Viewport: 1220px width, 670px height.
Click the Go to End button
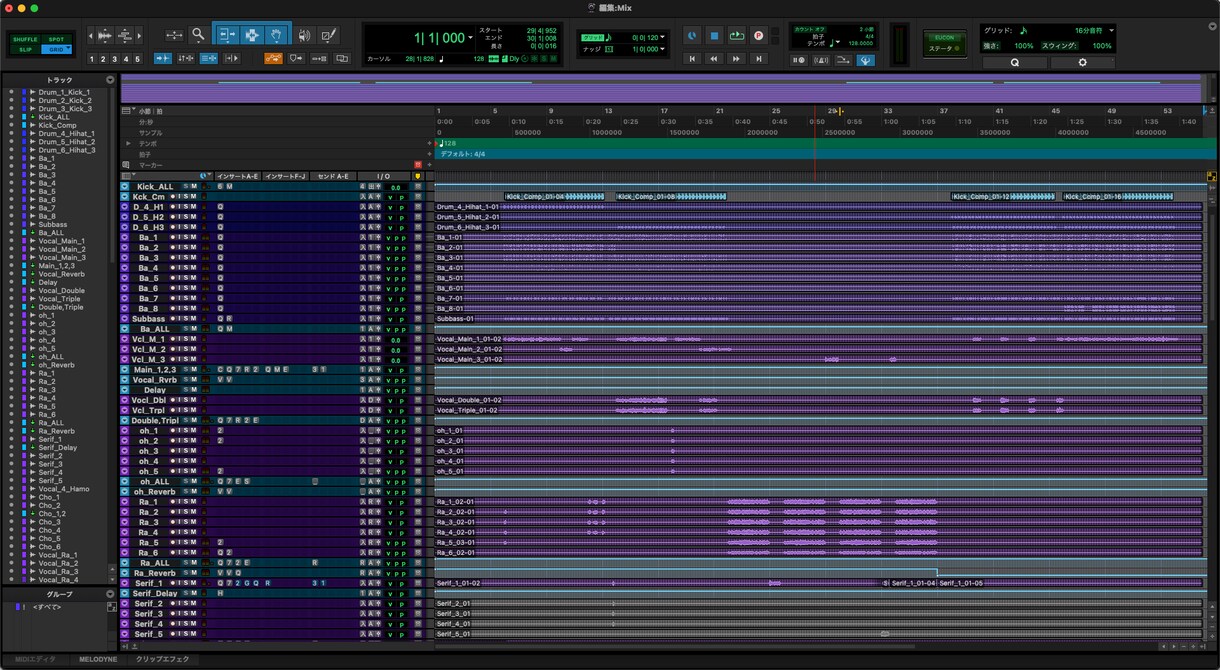pos(758,59)
